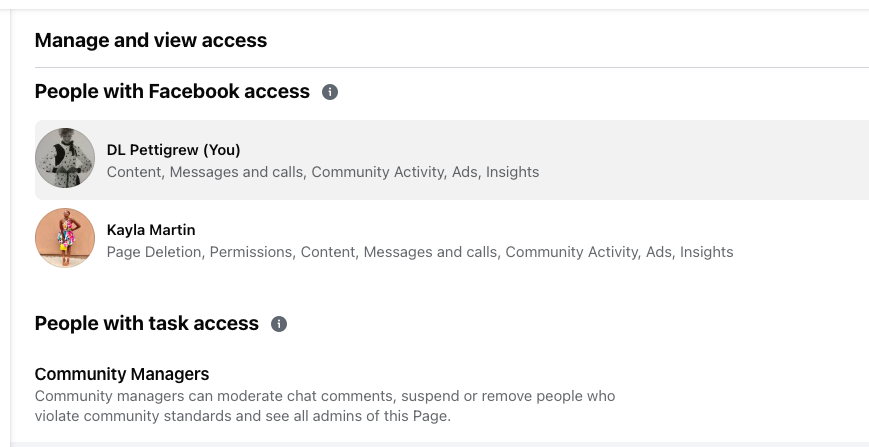Click "Content" in DL Pettigrew's access list

[x=135, y=172]
